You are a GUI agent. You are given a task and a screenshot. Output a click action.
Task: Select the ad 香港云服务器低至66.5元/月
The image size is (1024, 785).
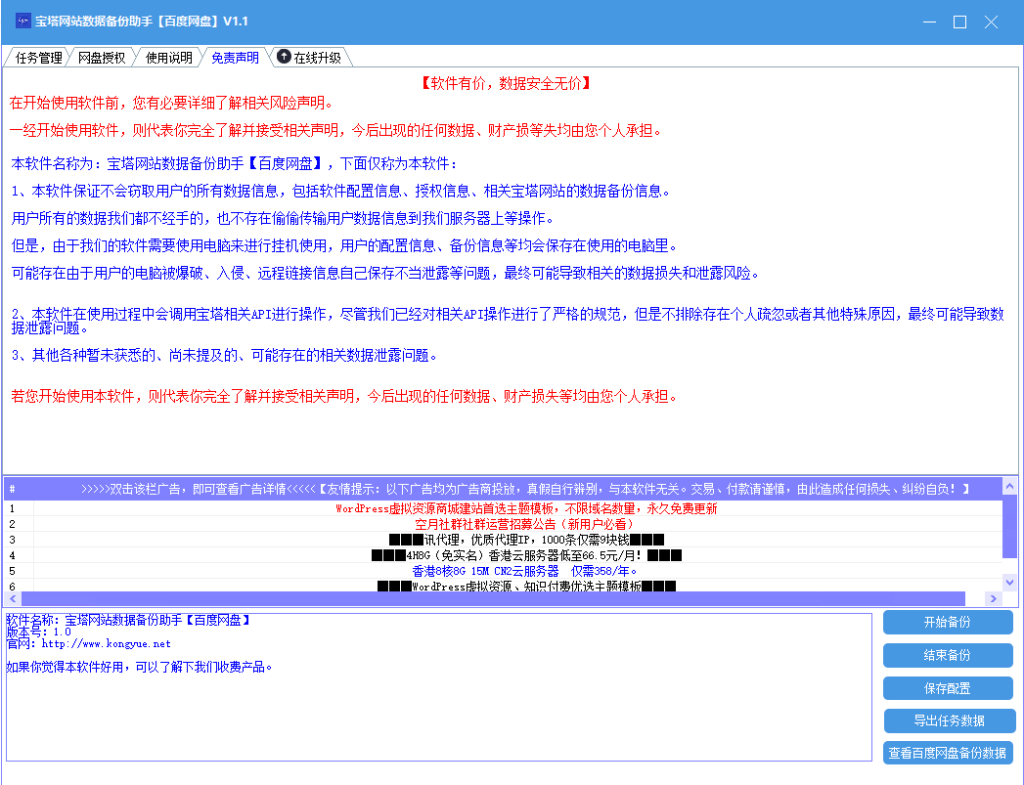tap(503, 555)
